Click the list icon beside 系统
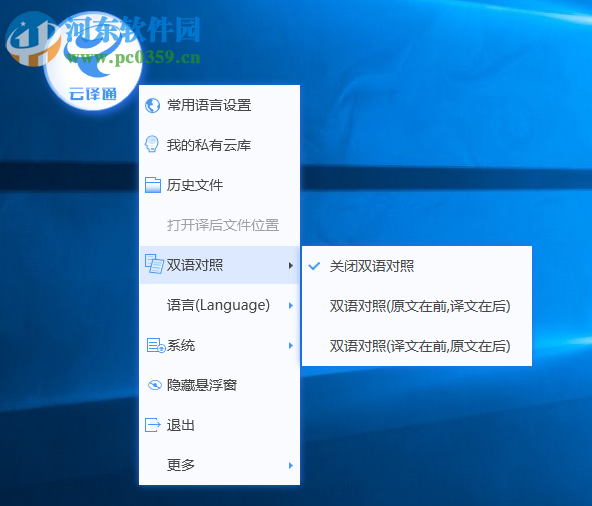This screenshot has height=506, width=592. point(156,345)
